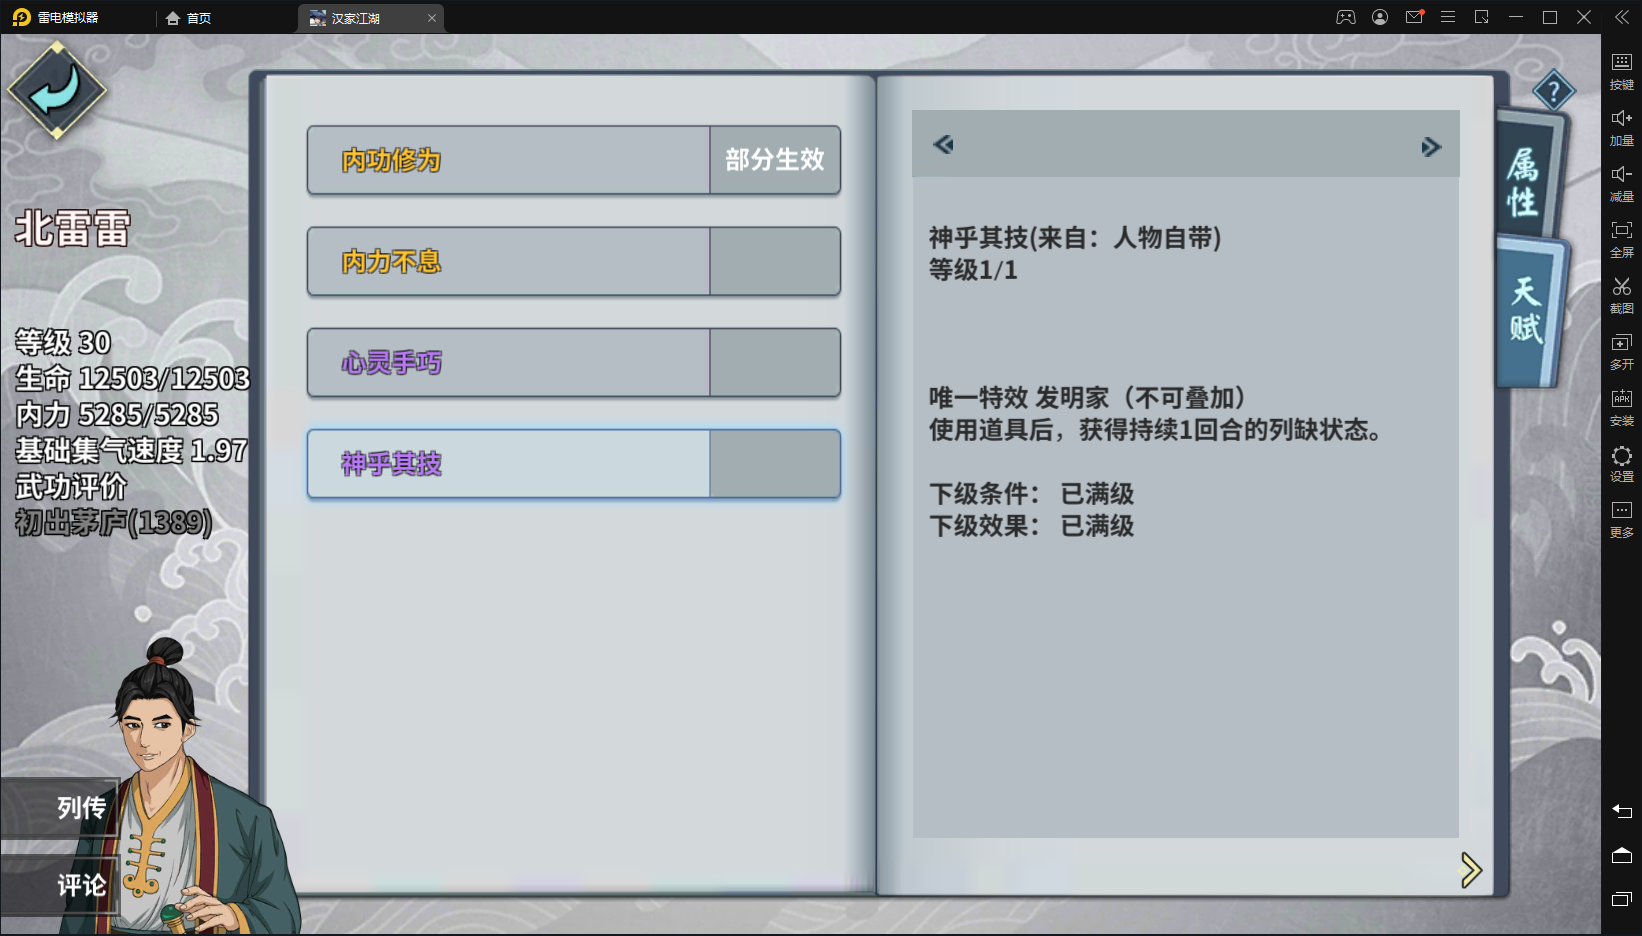Toggle 全屏 fullscreen mode
1642x936 pixels.
tap(1622, 238)
